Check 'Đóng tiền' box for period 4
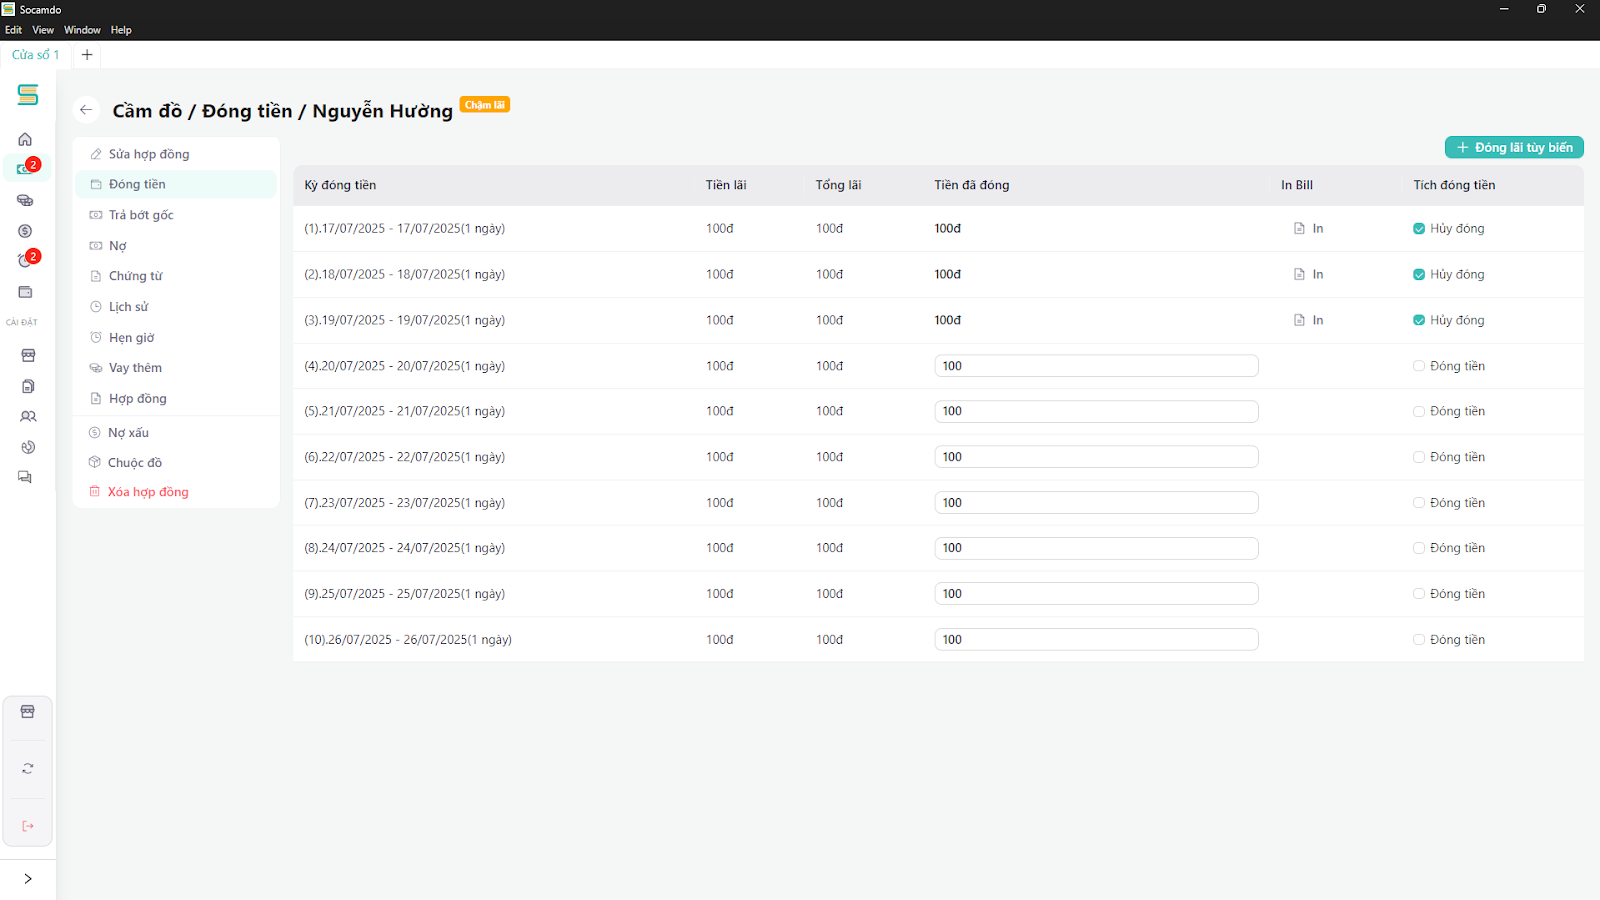The image size is (1600, 900). [1419, 366]
